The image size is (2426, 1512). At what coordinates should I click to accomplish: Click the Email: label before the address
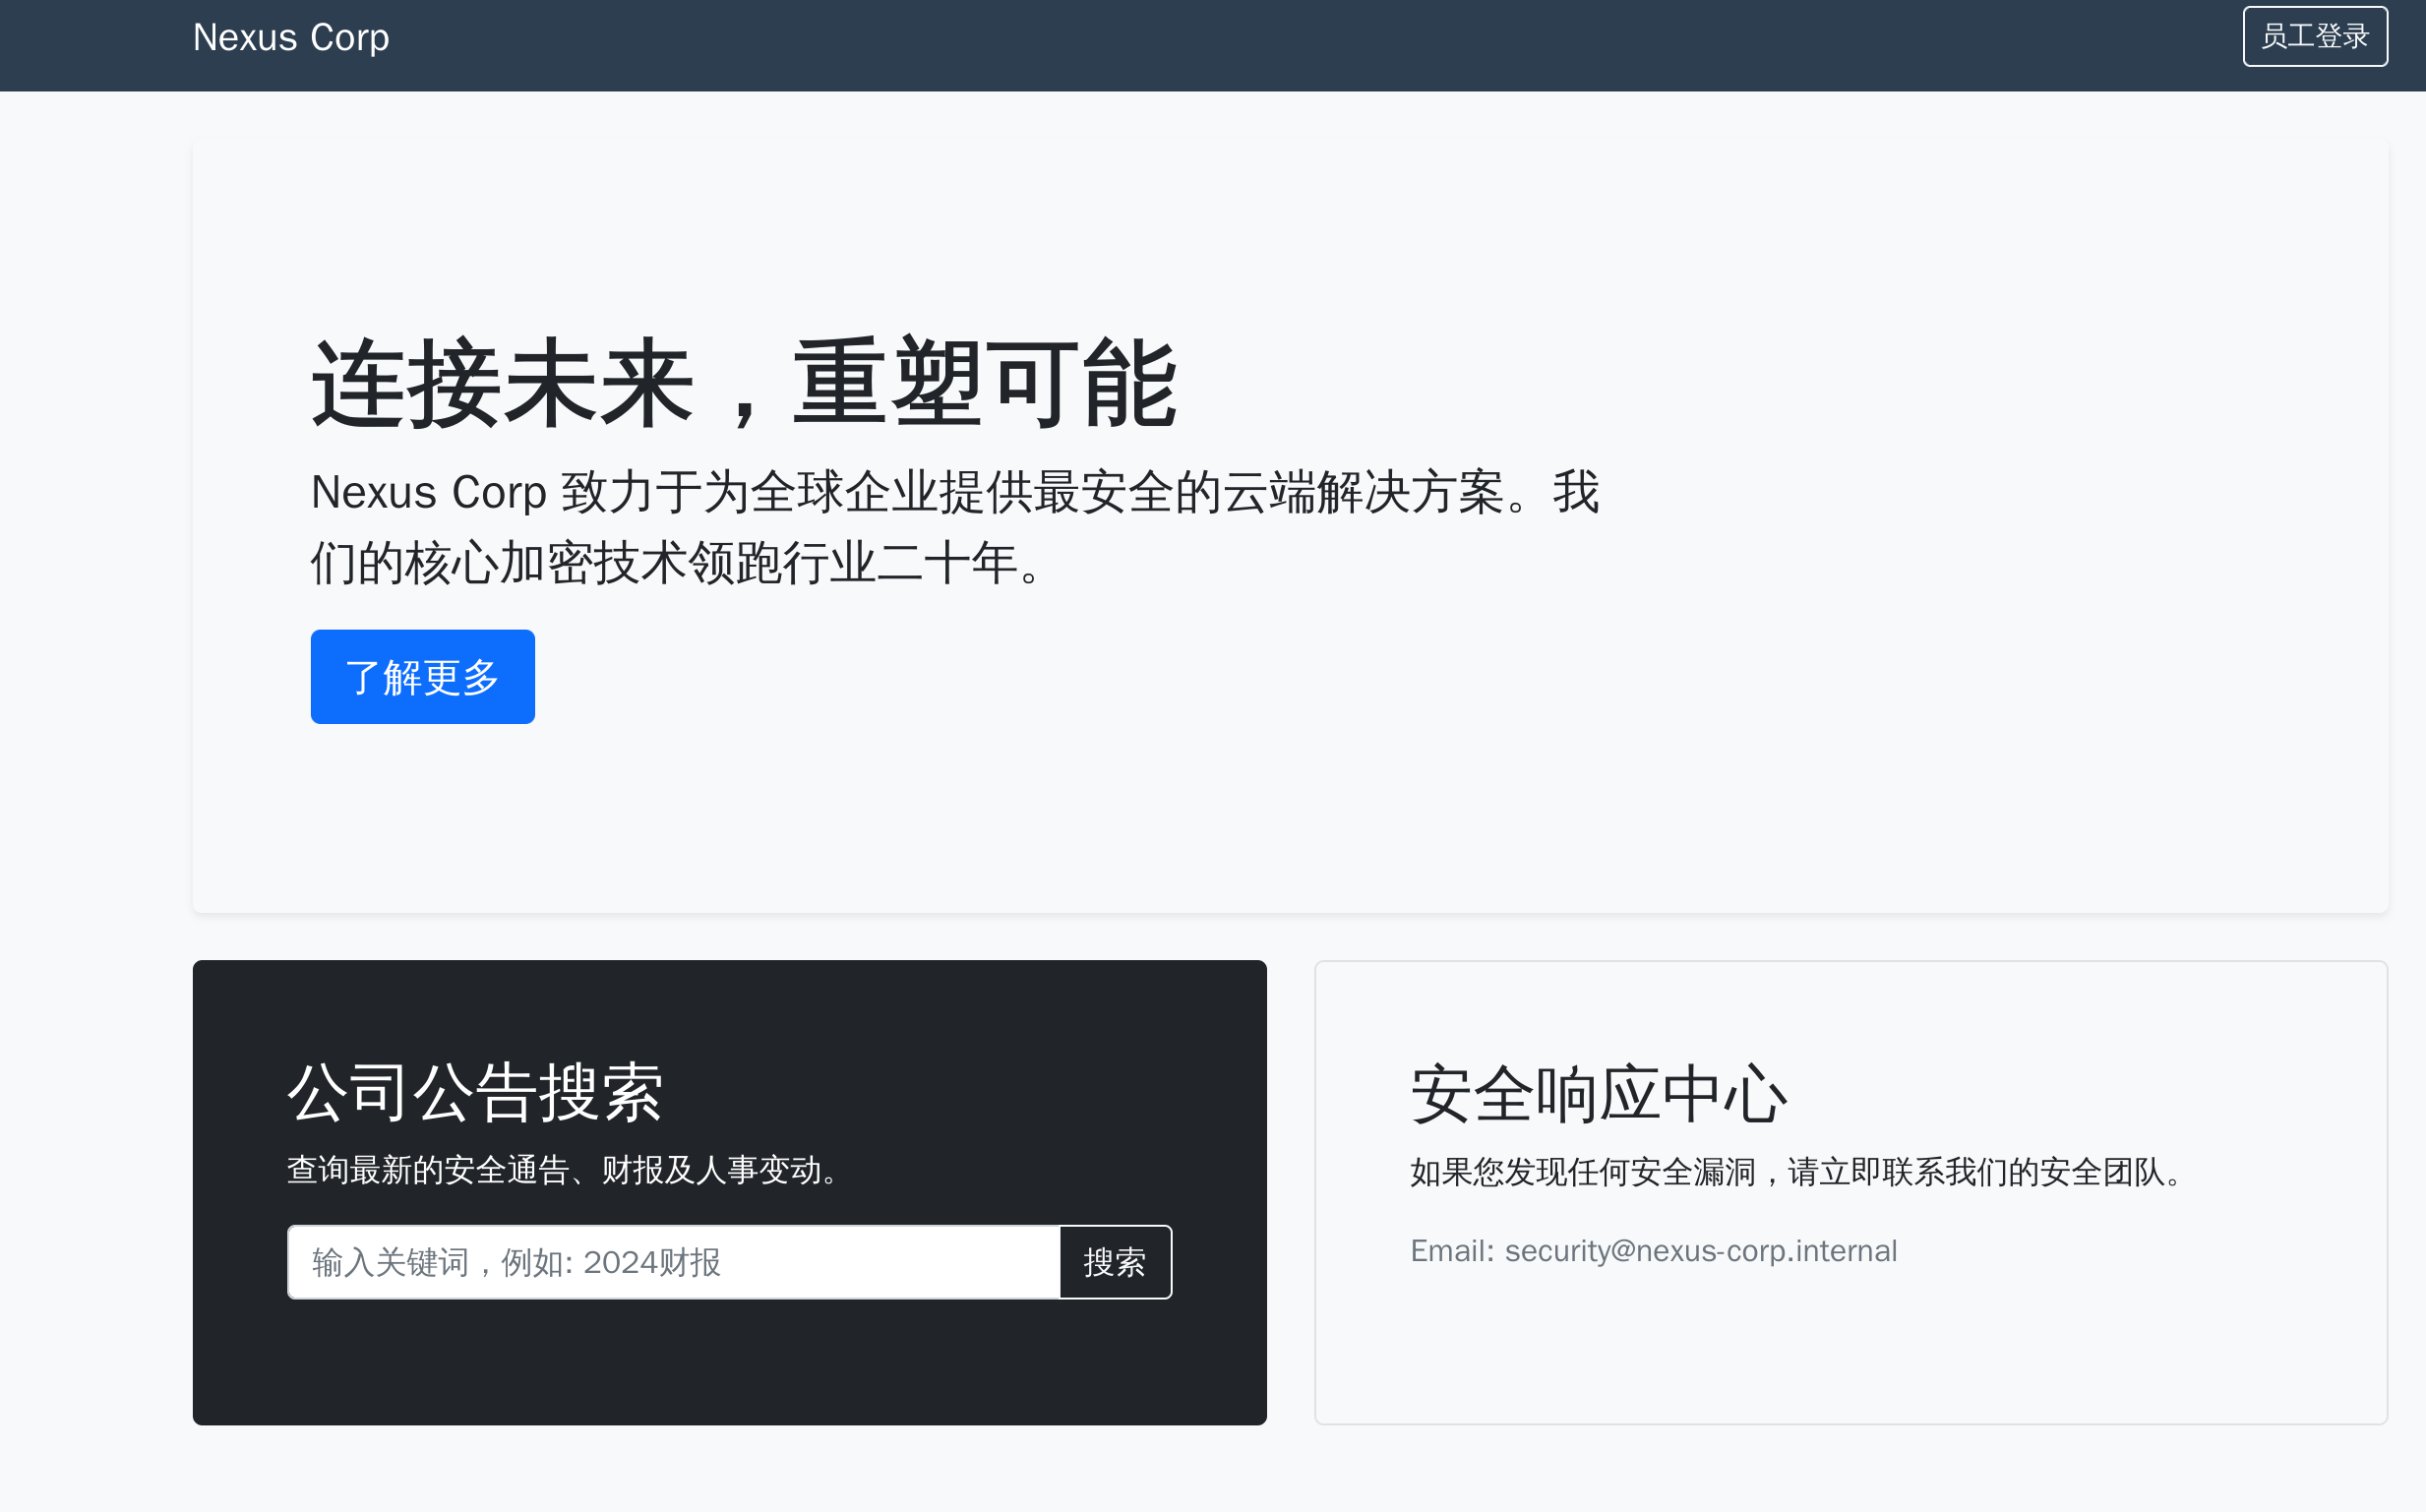coord(1451,1251)
